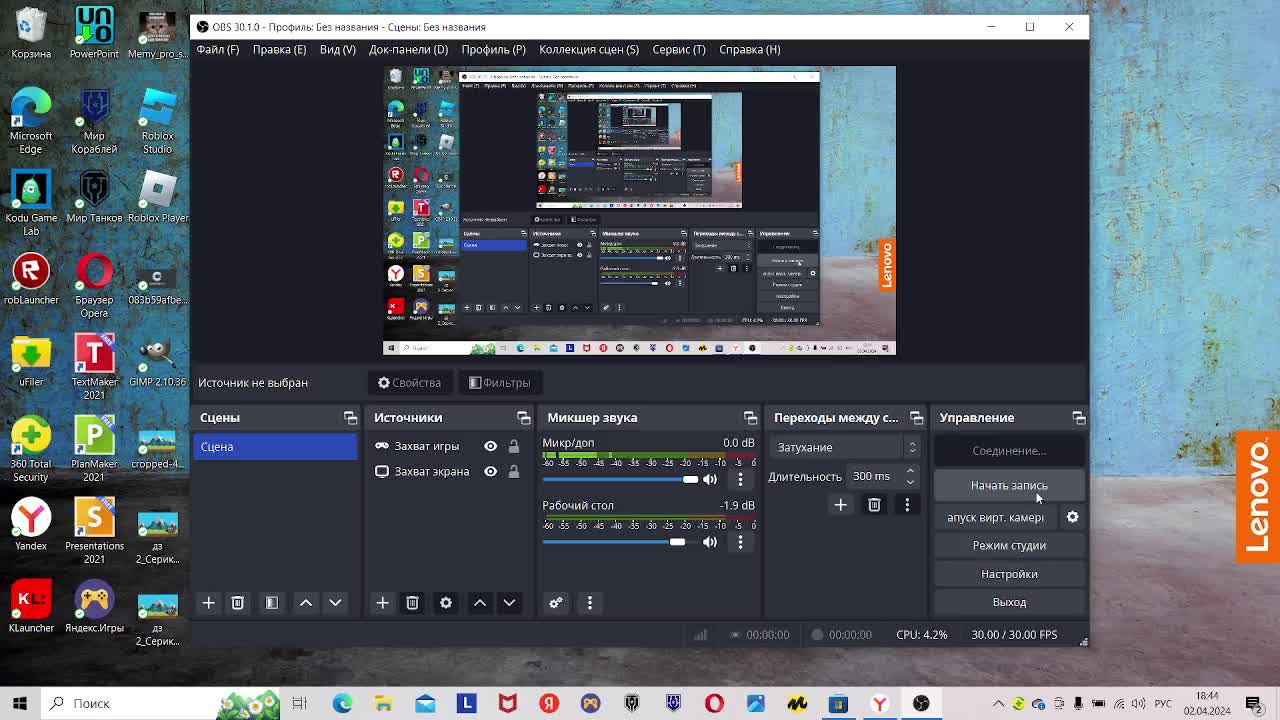Open the Правка (E) menu

[x=279, y=49]
